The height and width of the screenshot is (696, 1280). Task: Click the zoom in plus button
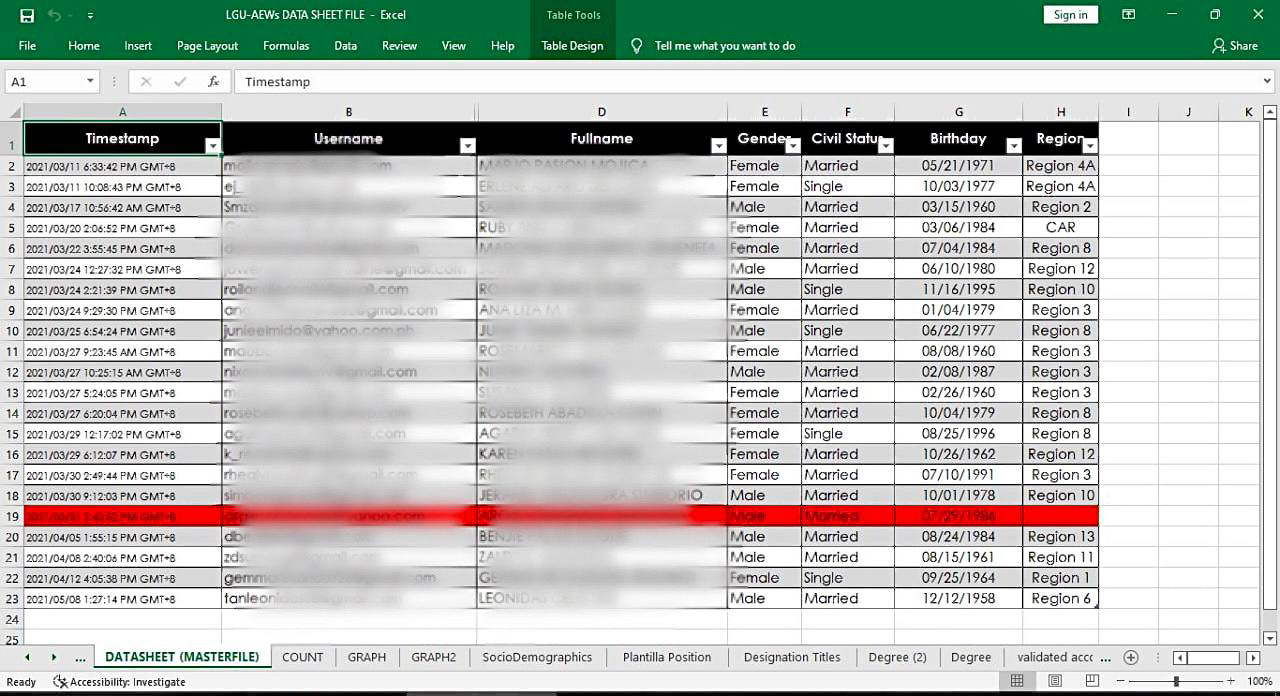1230,681
